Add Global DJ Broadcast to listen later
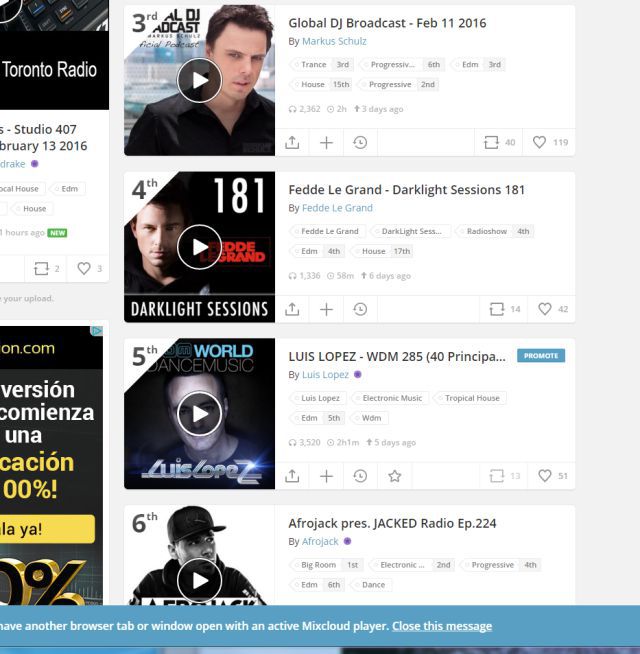 point(360,143)
